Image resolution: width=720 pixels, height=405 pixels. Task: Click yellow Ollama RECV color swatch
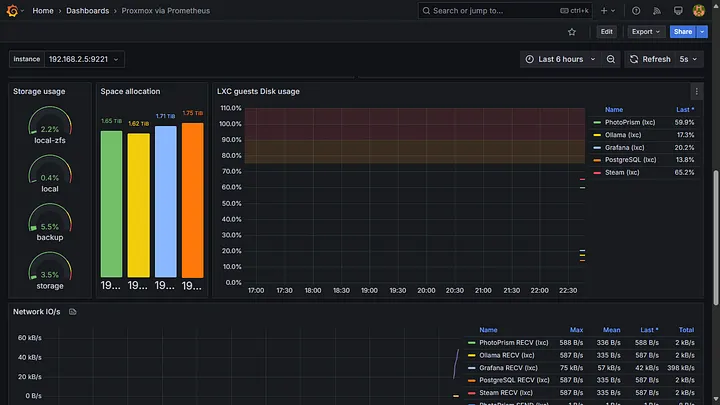click(472, 355)
